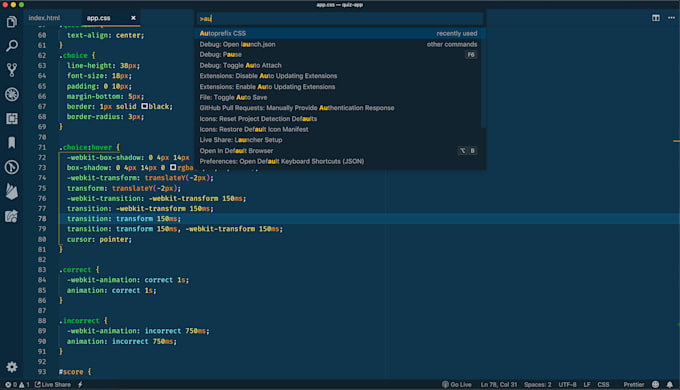The width and height of the screenshot is (680, 390).
Task: Change language mode via CSS
Action: [603, 384]
